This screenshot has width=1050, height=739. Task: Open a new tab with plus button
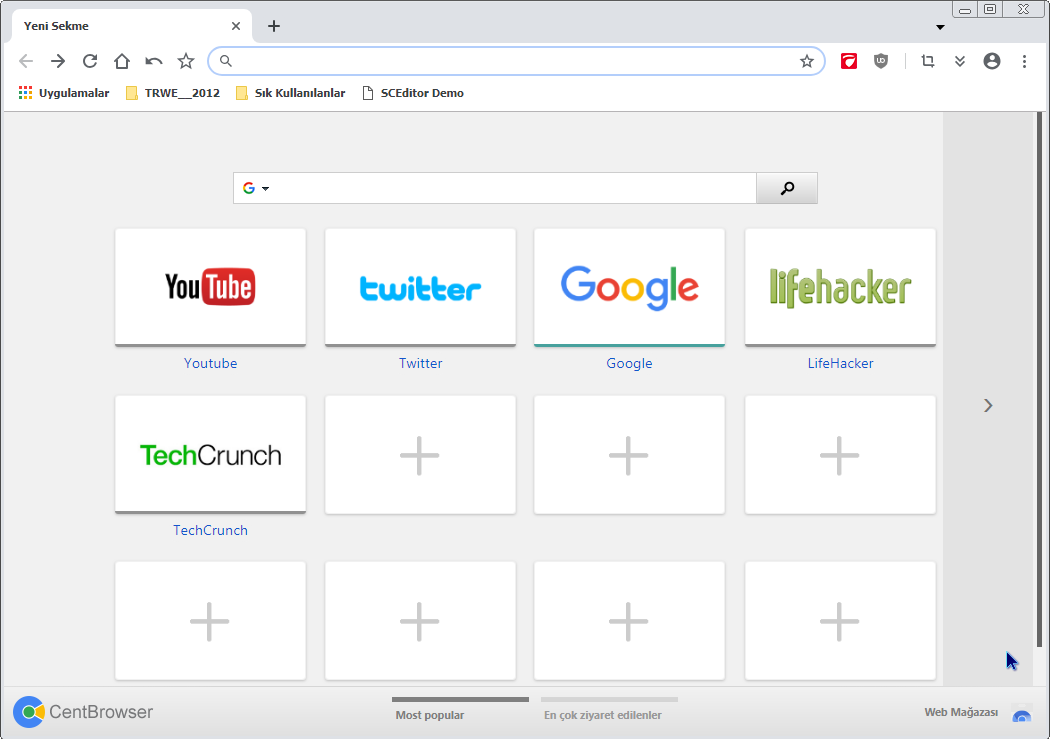coord(274,26)
